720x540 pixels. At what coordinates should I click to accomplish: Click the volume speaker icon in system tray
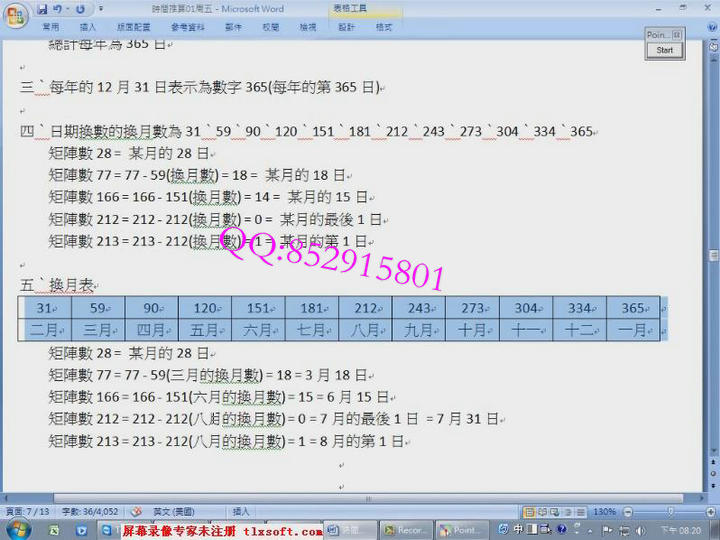pos(642,530)
